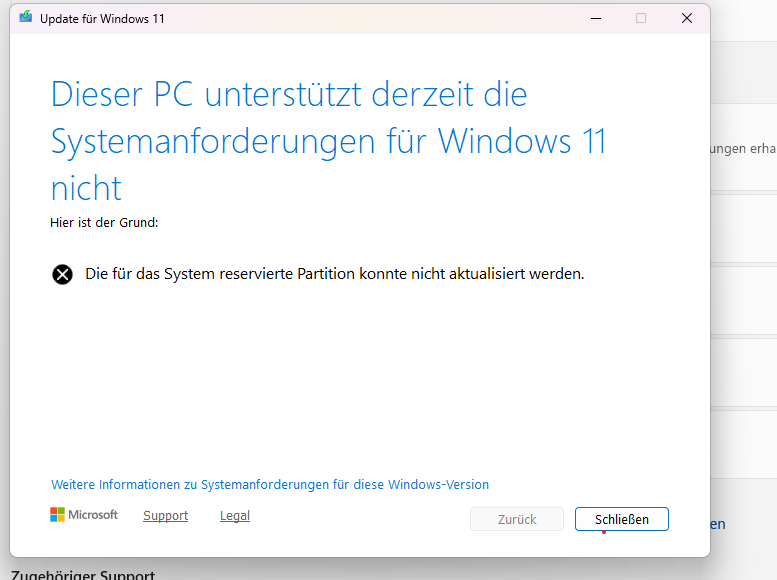Viewport: 777px width, 580px height.
Task: Click the Update für Windows 11 title icon
Action: (26, 18)
